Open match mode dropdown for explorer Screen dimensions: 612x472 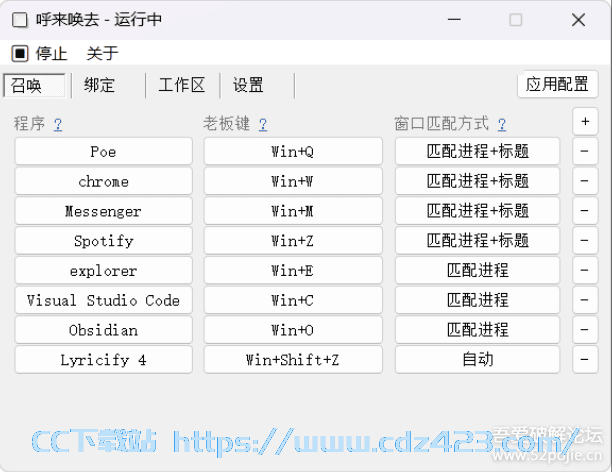477,270
